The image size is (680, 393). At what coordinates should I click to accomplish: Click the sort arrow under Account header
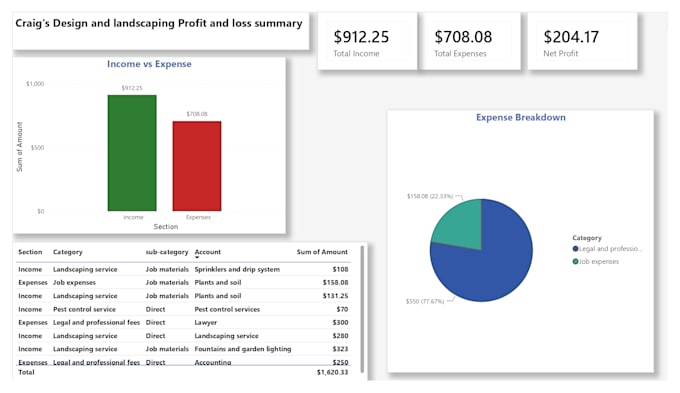tap(197, 258)
